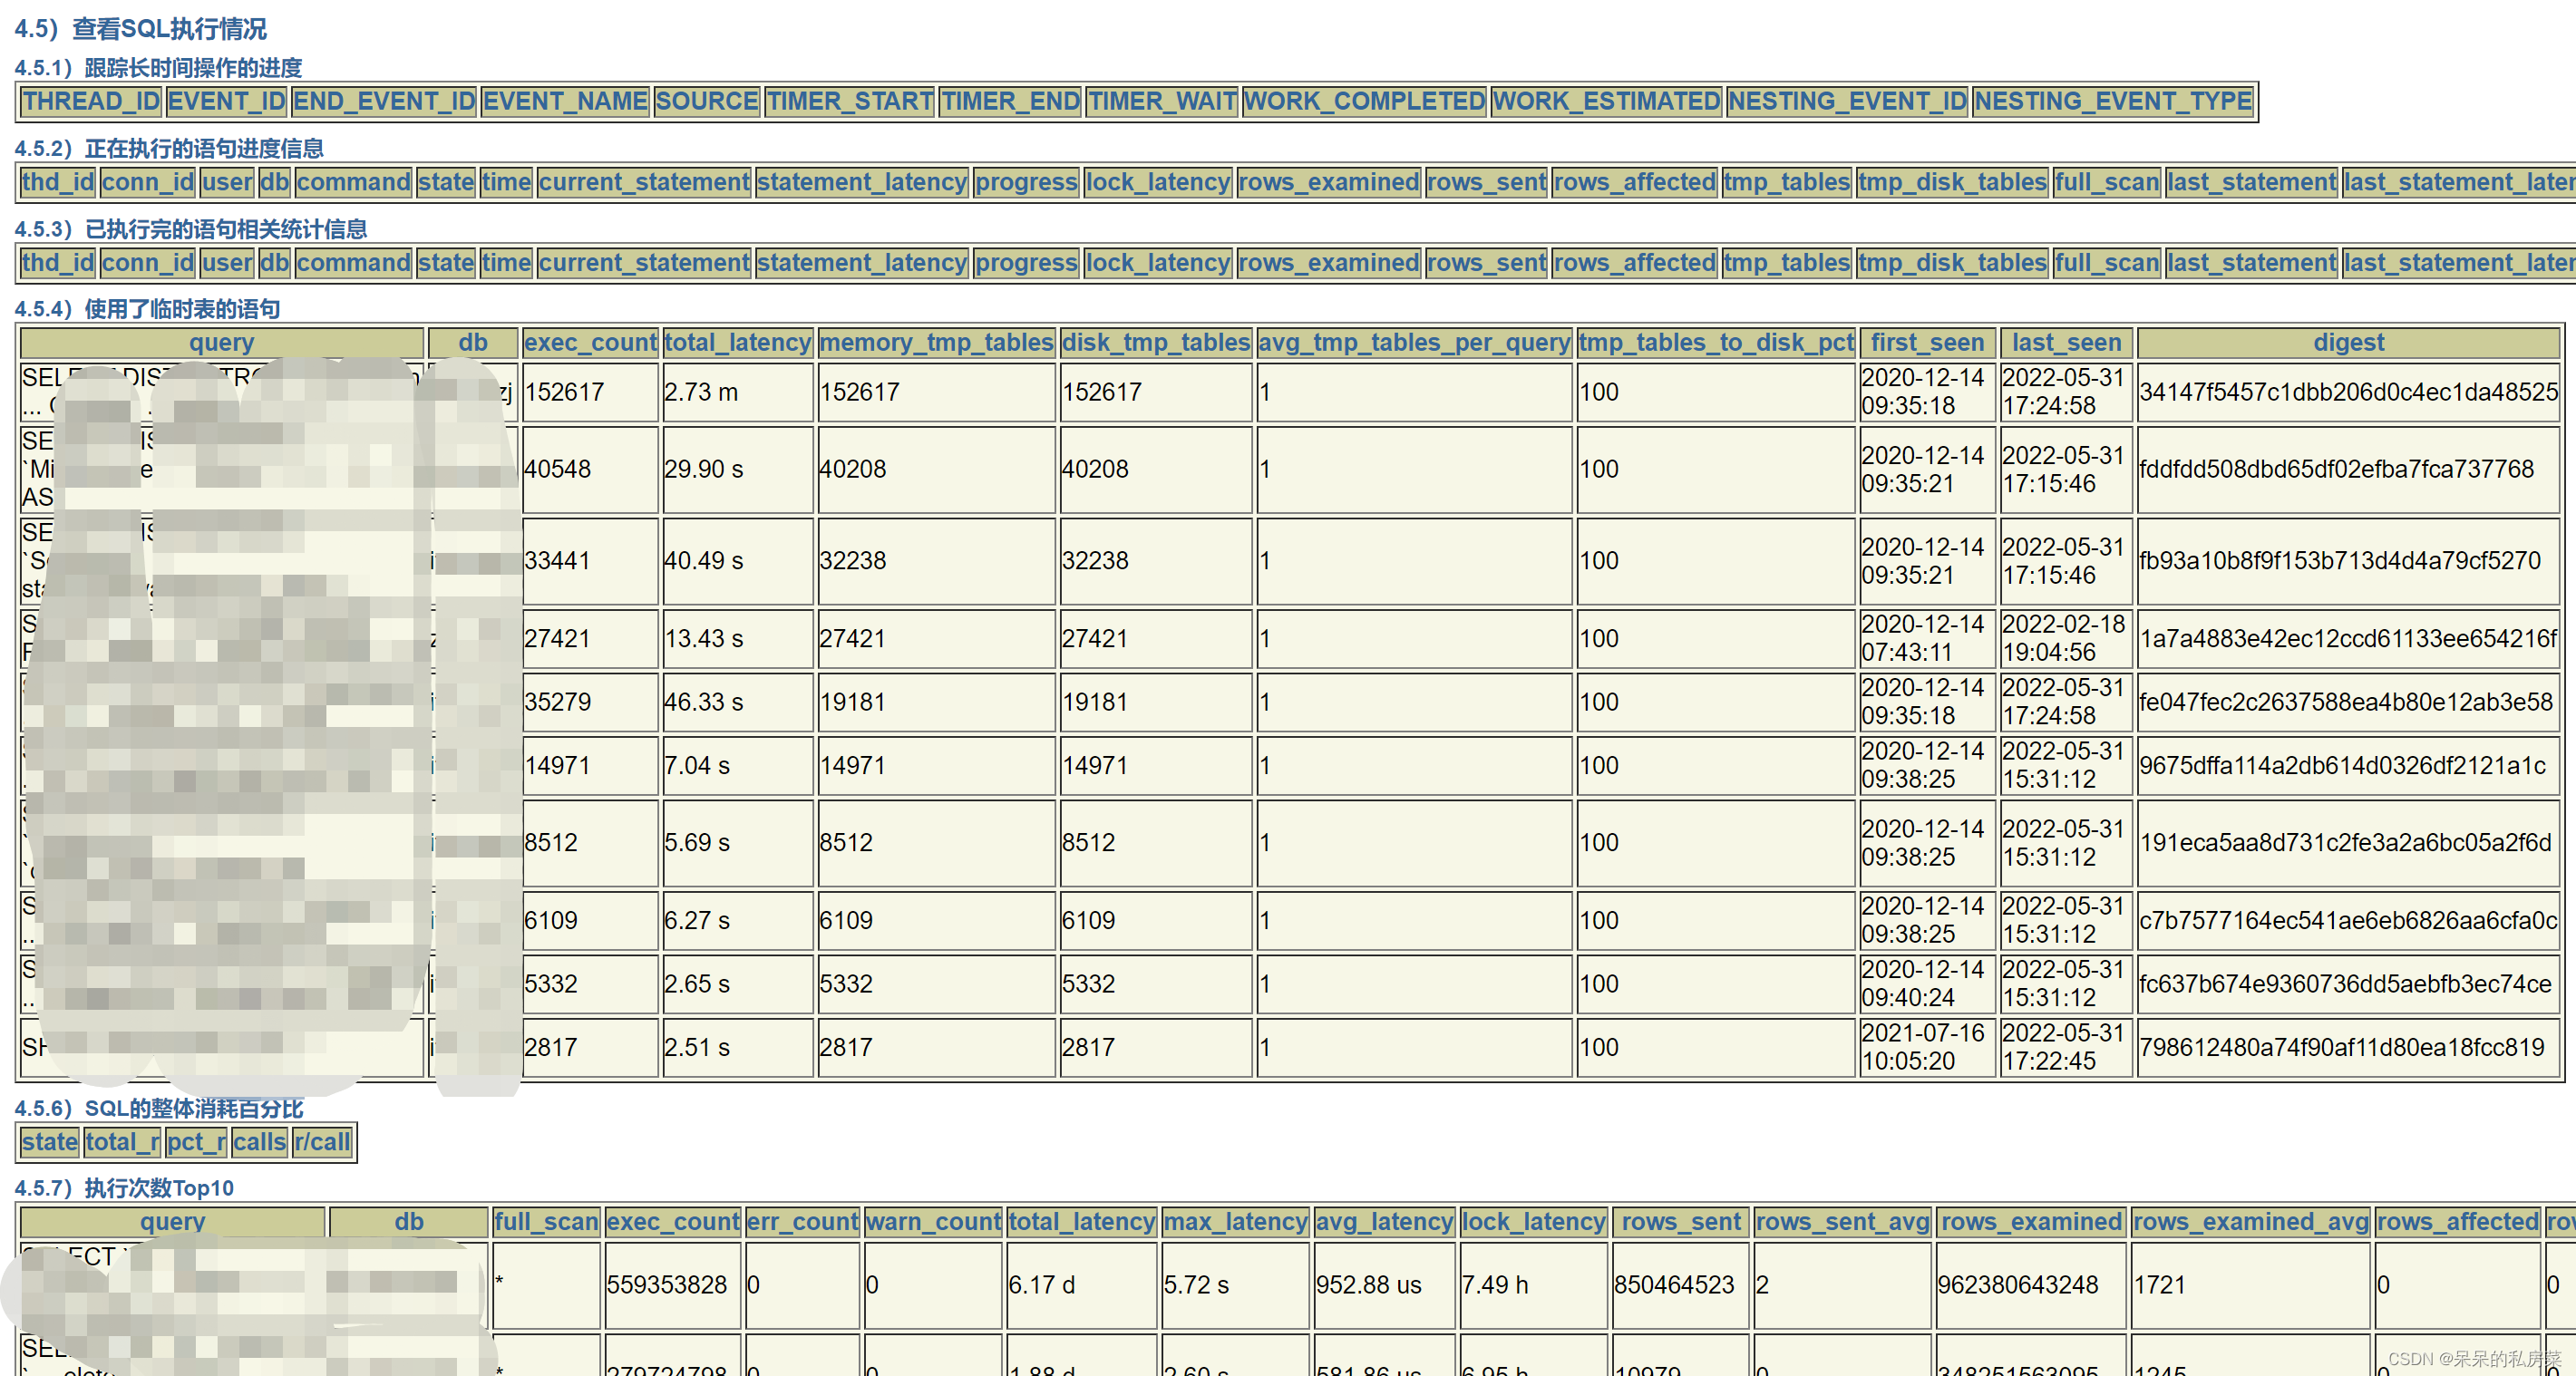Click the avg_latency column header
The width and height of the screenshot is (2576, 1376).
(1385, 1222)
